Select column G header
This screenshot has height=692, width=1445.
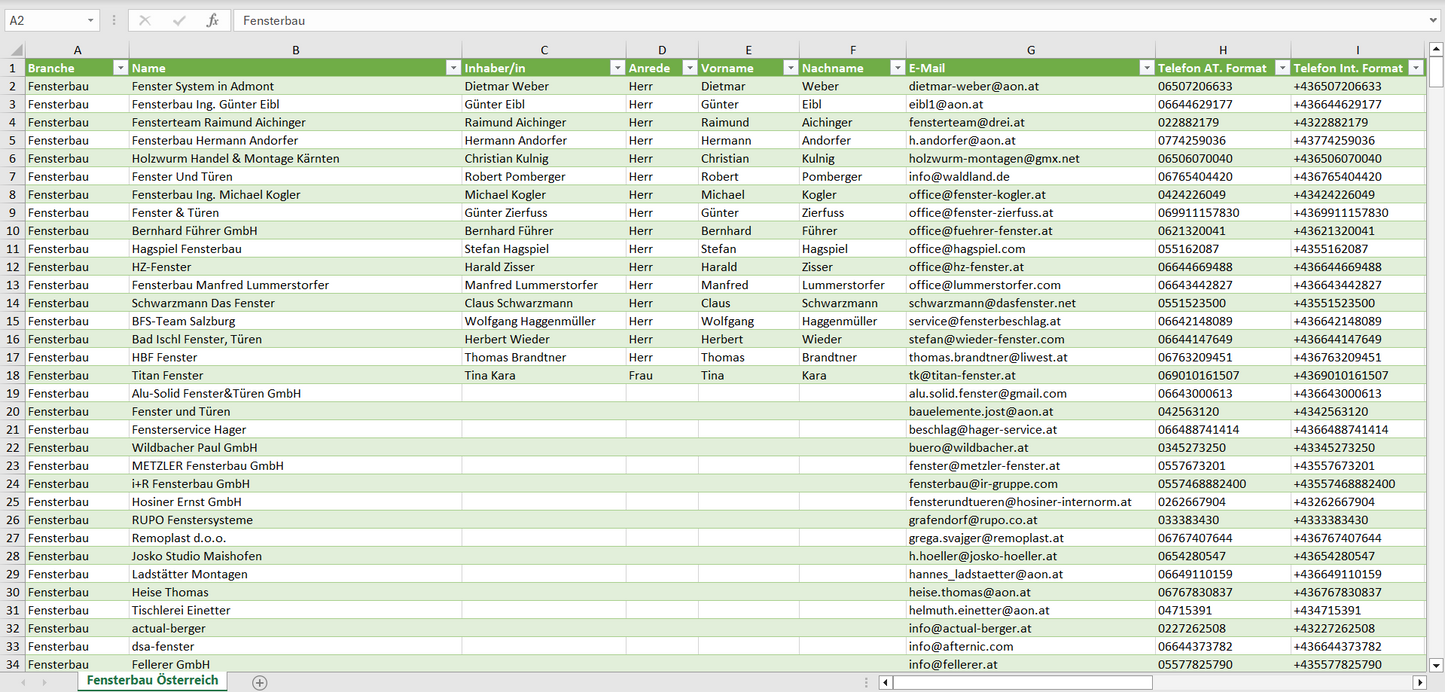coord(1030,50)
